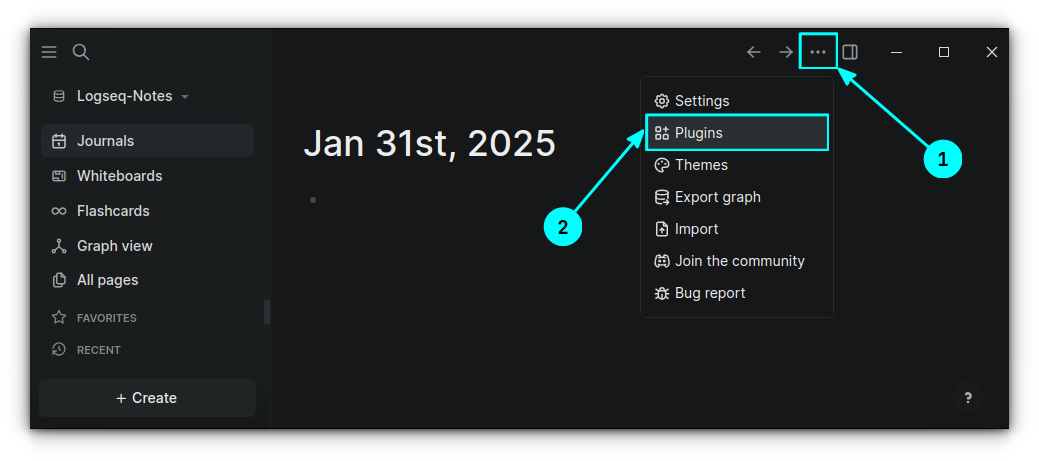Image resolution: width=1039 pixels, height=461 pixels.
Task: Open Flashcards from the sidebar
Action: pos(112,211)
